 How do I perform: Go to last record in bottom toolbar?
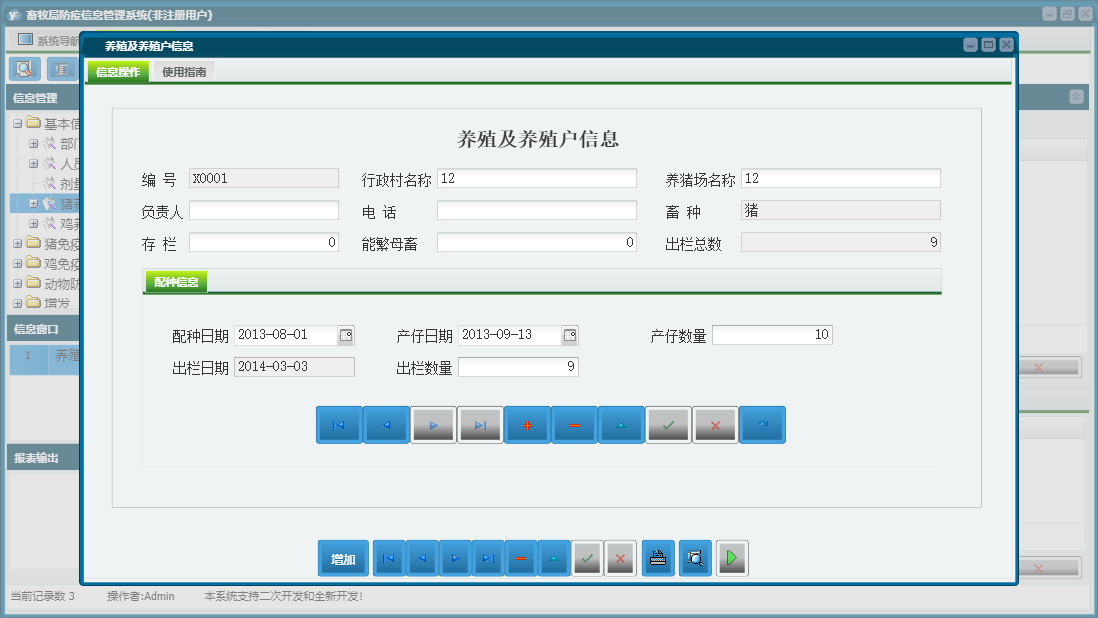click(487, 559)
